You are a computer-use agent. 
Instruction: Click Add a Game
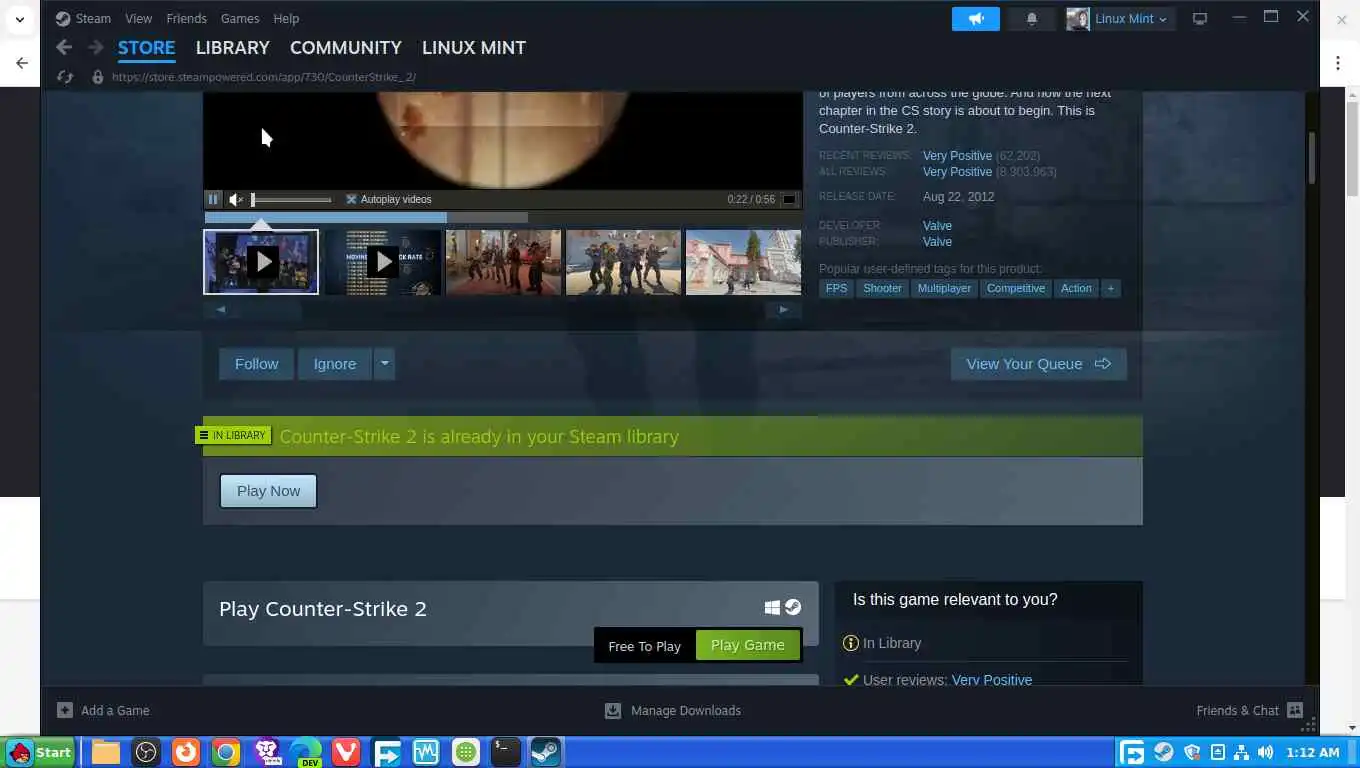pyautogui.click(x=103, y=710)
